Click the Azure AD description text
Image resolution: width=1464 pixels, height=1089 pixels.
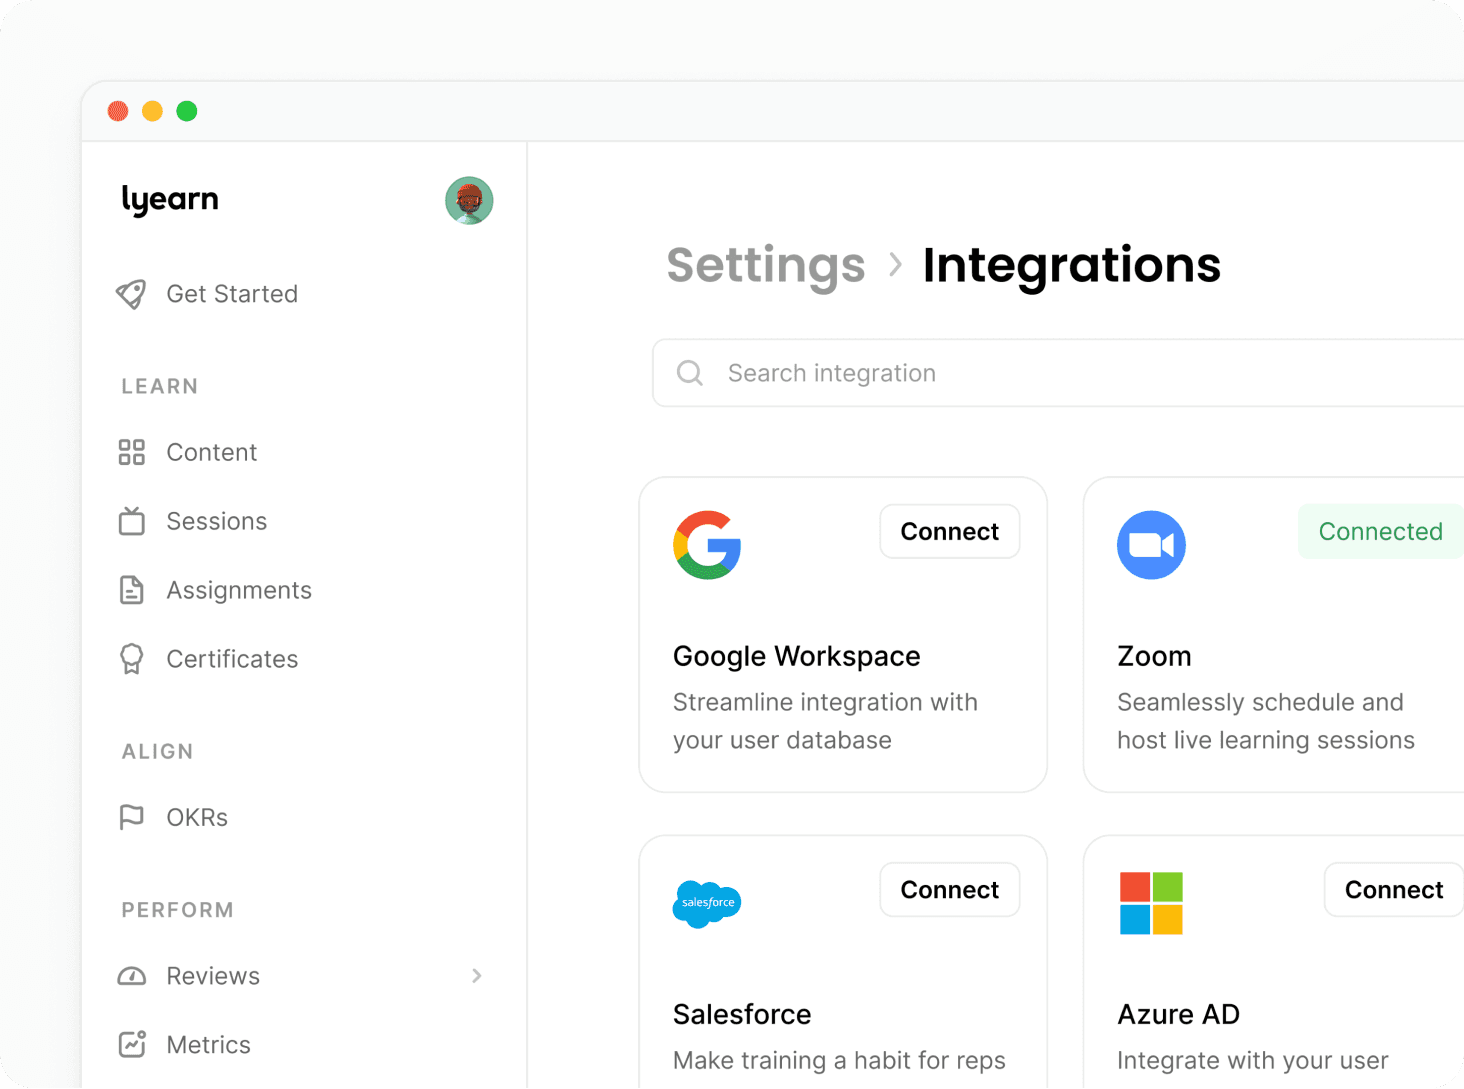pos(1253,1060)
